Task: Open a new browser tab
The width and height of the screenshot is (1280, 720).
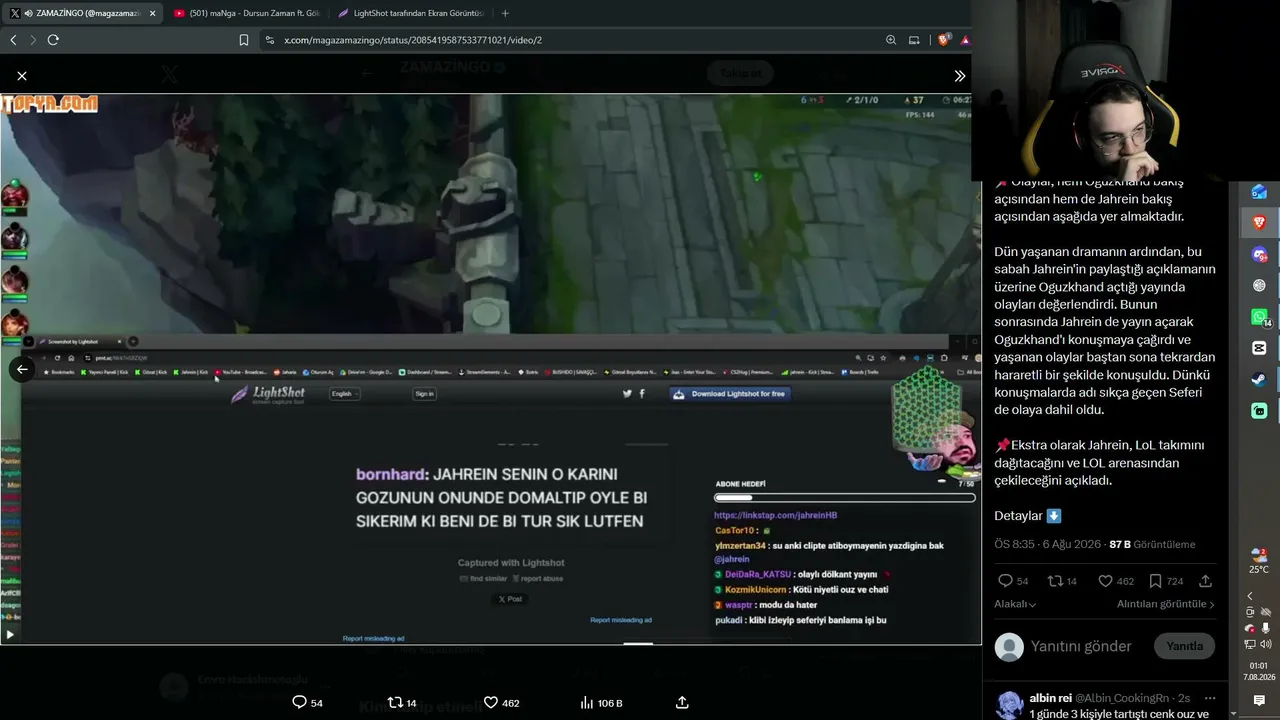Action: coord(505,13)
